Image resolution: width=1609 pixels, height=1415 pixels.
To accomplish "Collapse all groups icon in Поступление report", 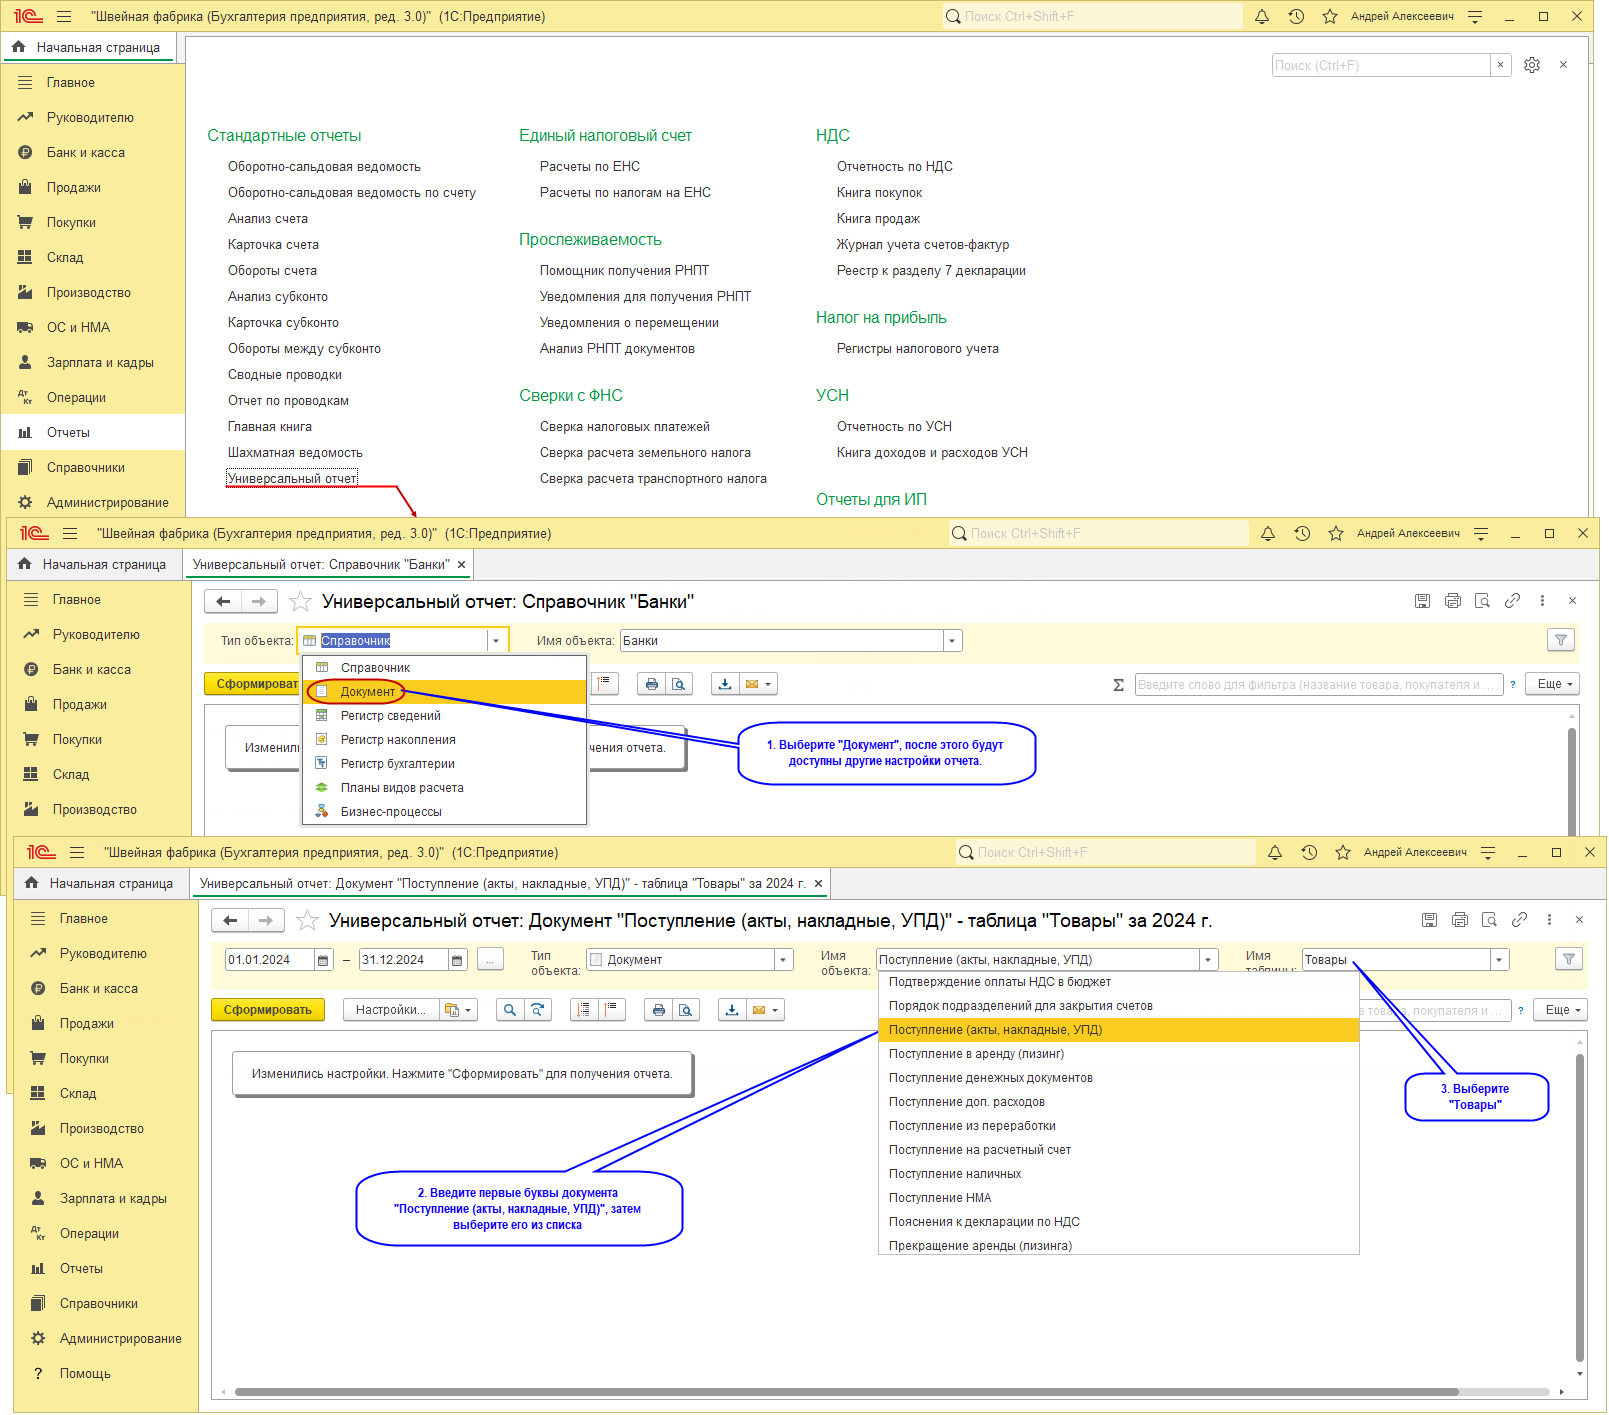I will [x=612, y=1010].
